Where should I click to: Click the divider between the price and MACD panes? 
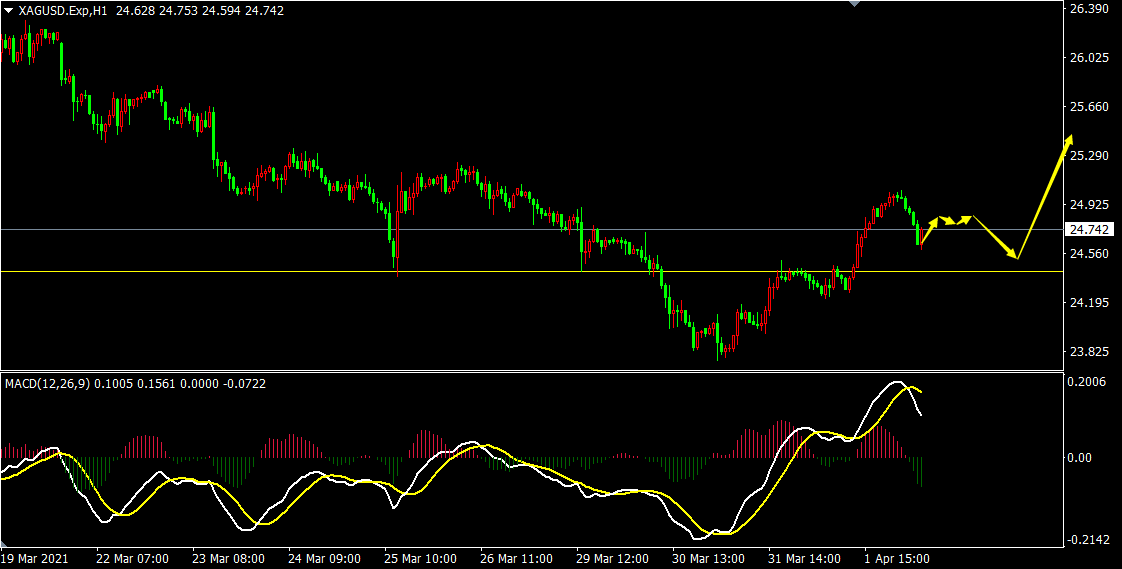pos(530,371)
